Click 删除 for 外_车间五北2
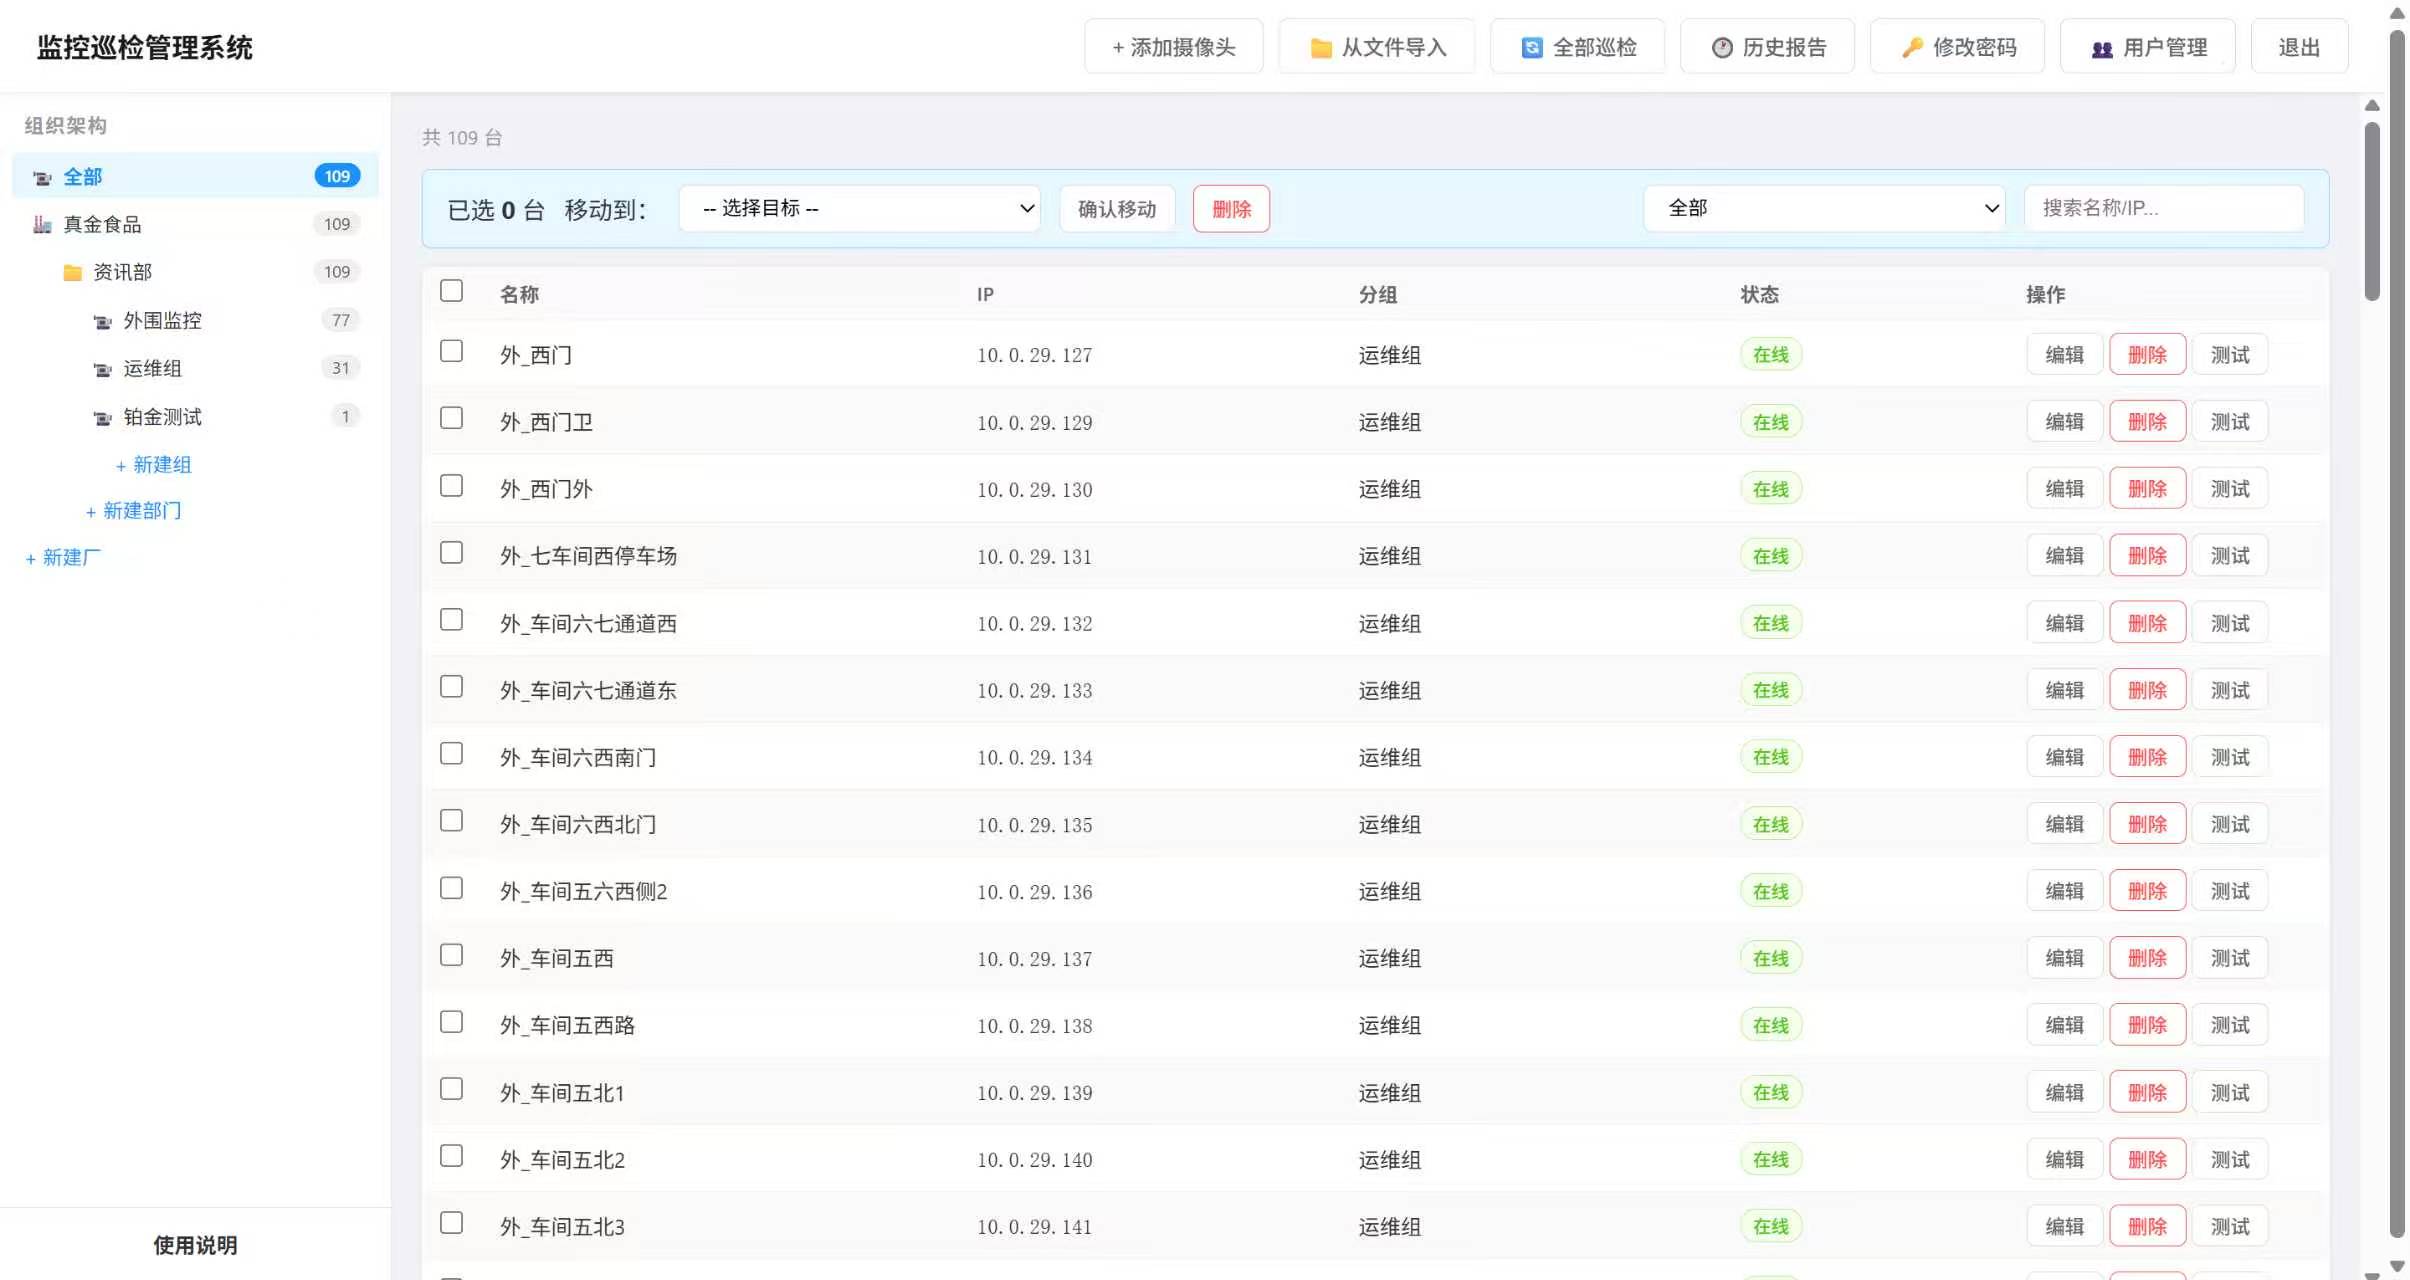Screen dimensions: 2410x1280 2147,1160
